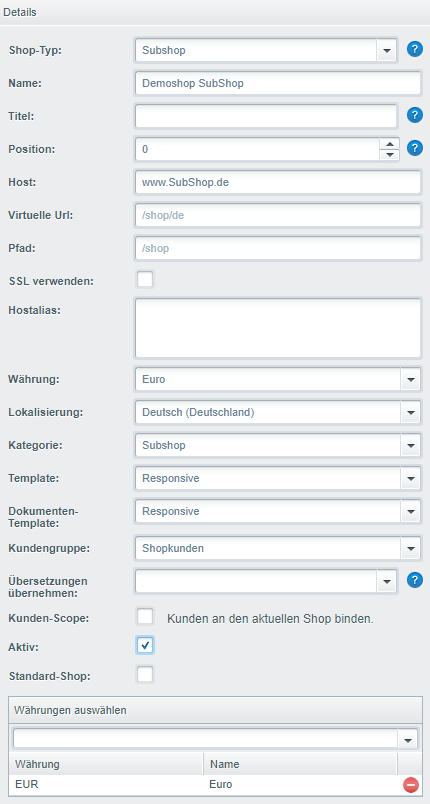Image resolution: width=430 pixels, height=804 pixels.
Task: Increase Position with up spinner arrow
Action: click(390, 144)
